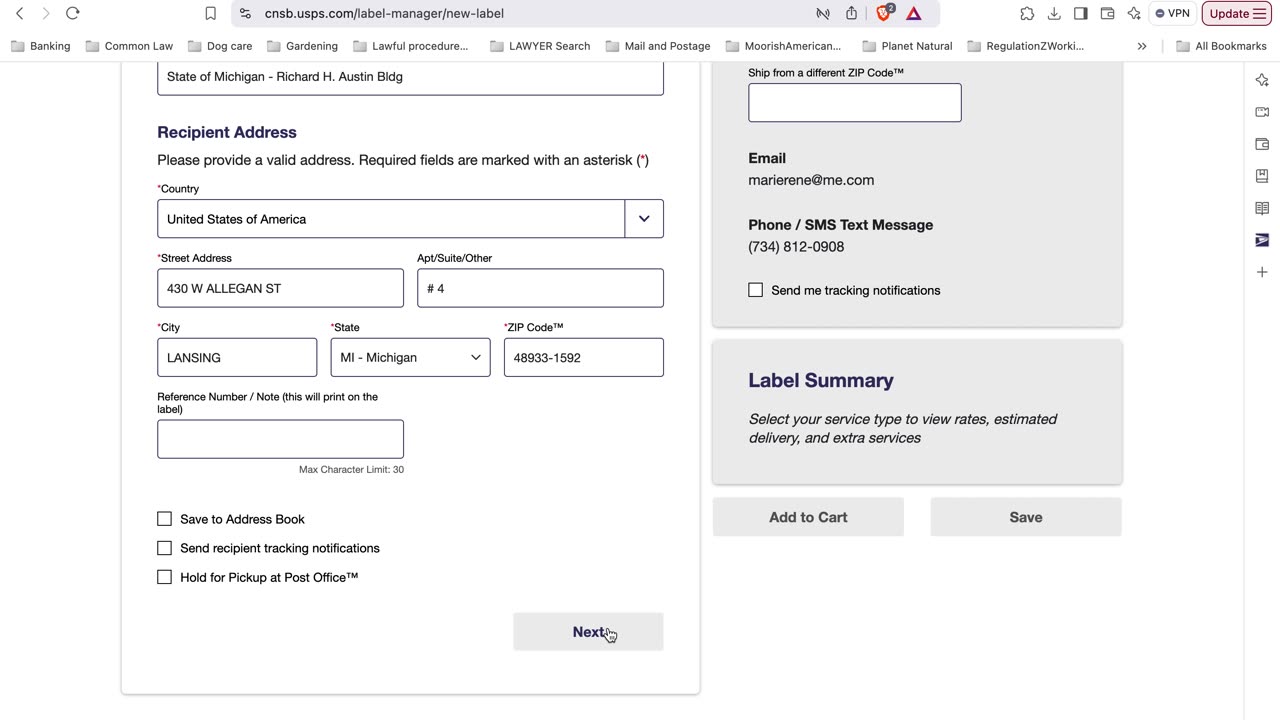The height and width of the screenshot is (720, 1280).
Task: Show hidden bookmarks with chevron overflow
Action: pyautogui.click(x=1142, y=46)
